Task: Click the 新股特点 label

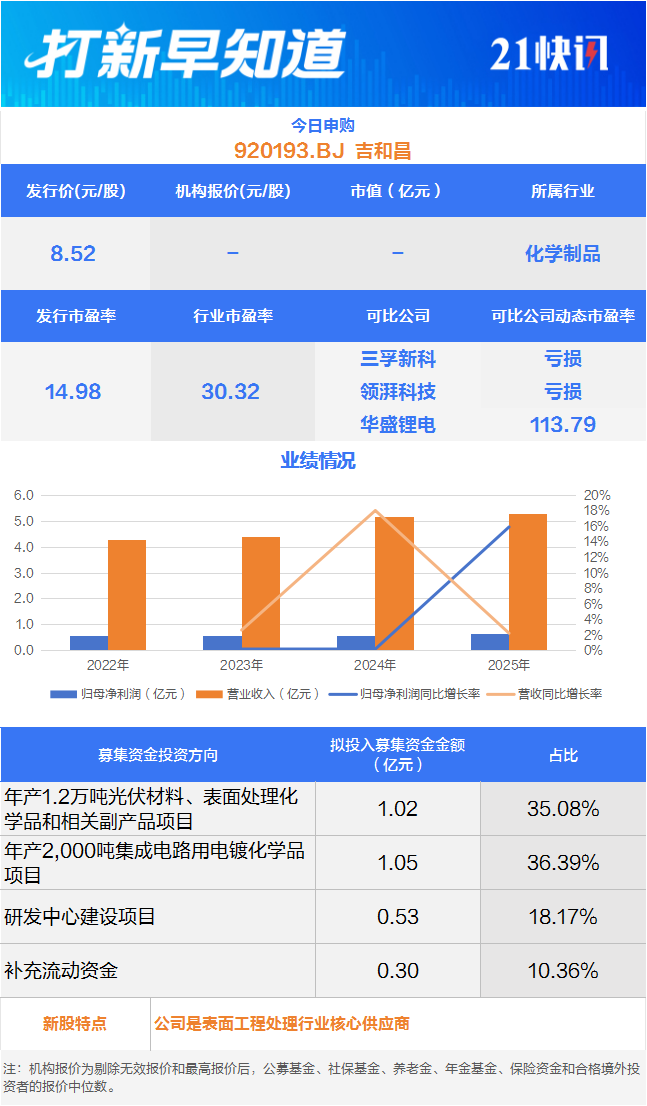Action: coord(75,1023)
